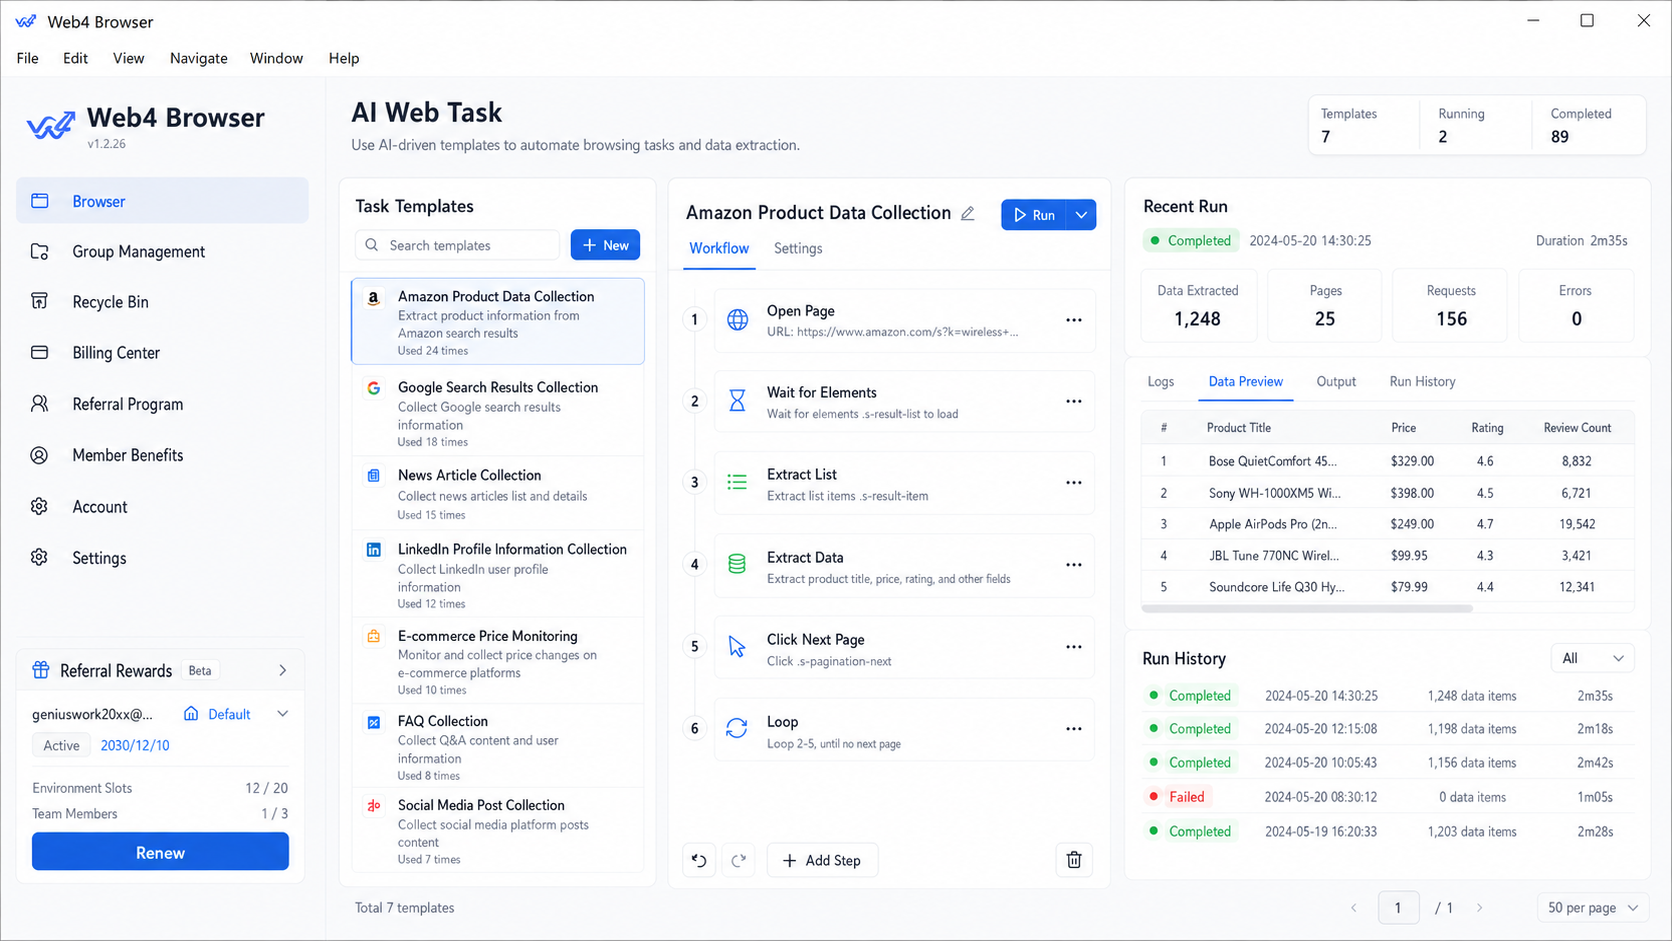Open the File menu
This screenshot has width=1672, height=941.
(28, 58)
